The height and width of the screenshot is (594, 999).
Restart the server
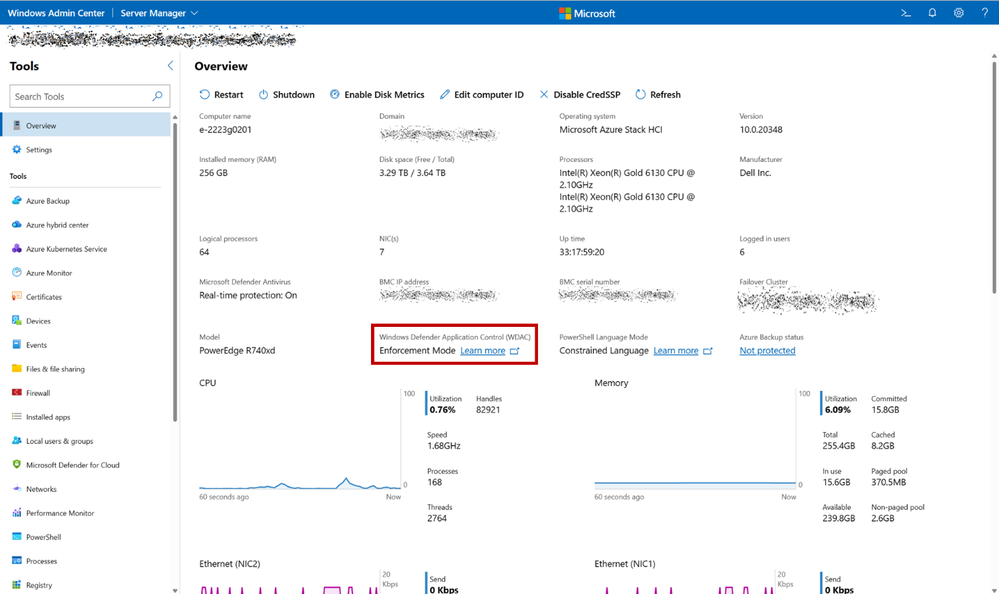pos(221,94)
